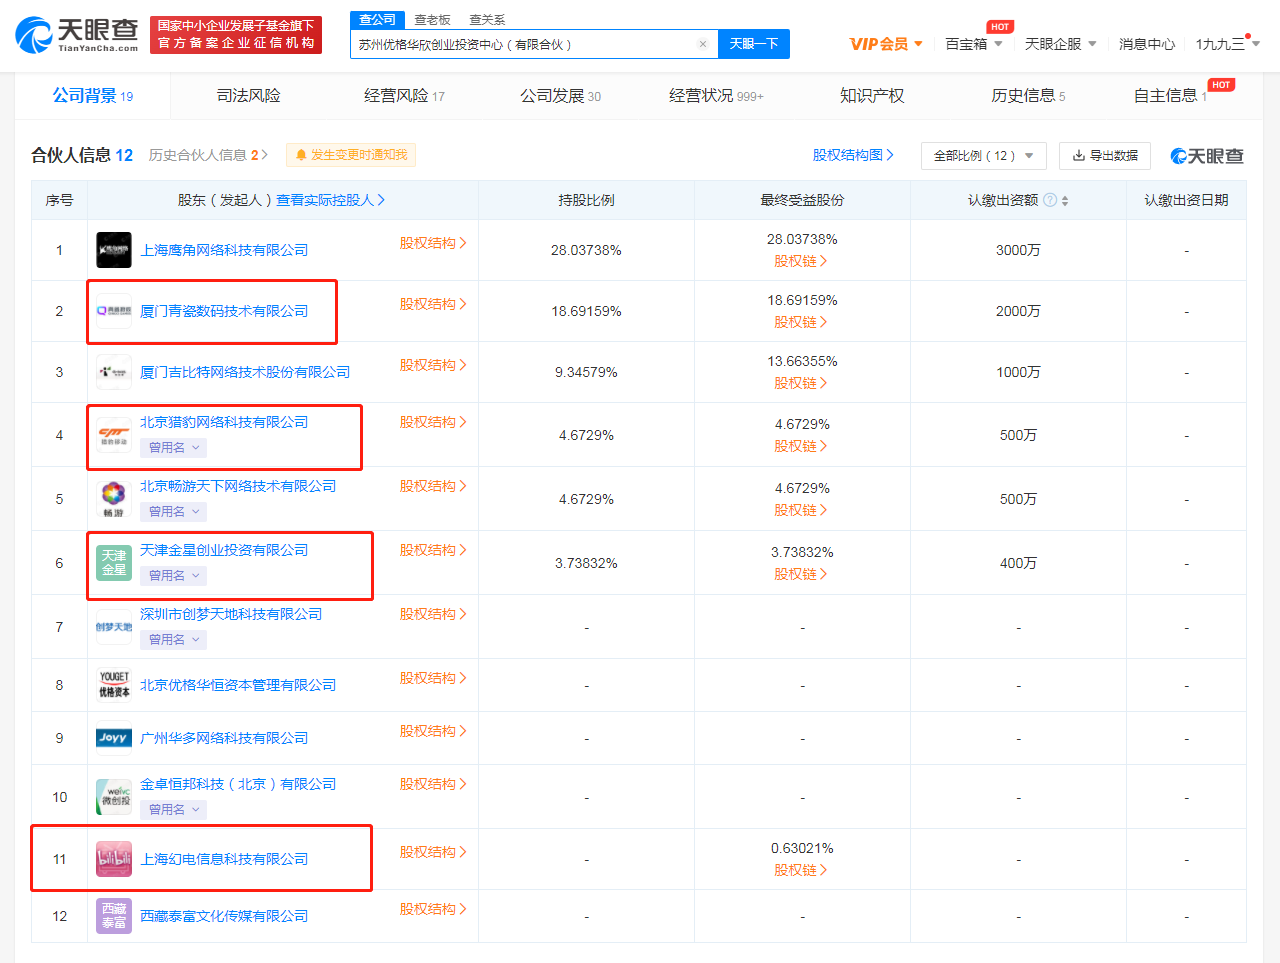This screenshot has height=963, width=1280.
Task: Clear the search box with the X icon
Action: coord(703,44)
